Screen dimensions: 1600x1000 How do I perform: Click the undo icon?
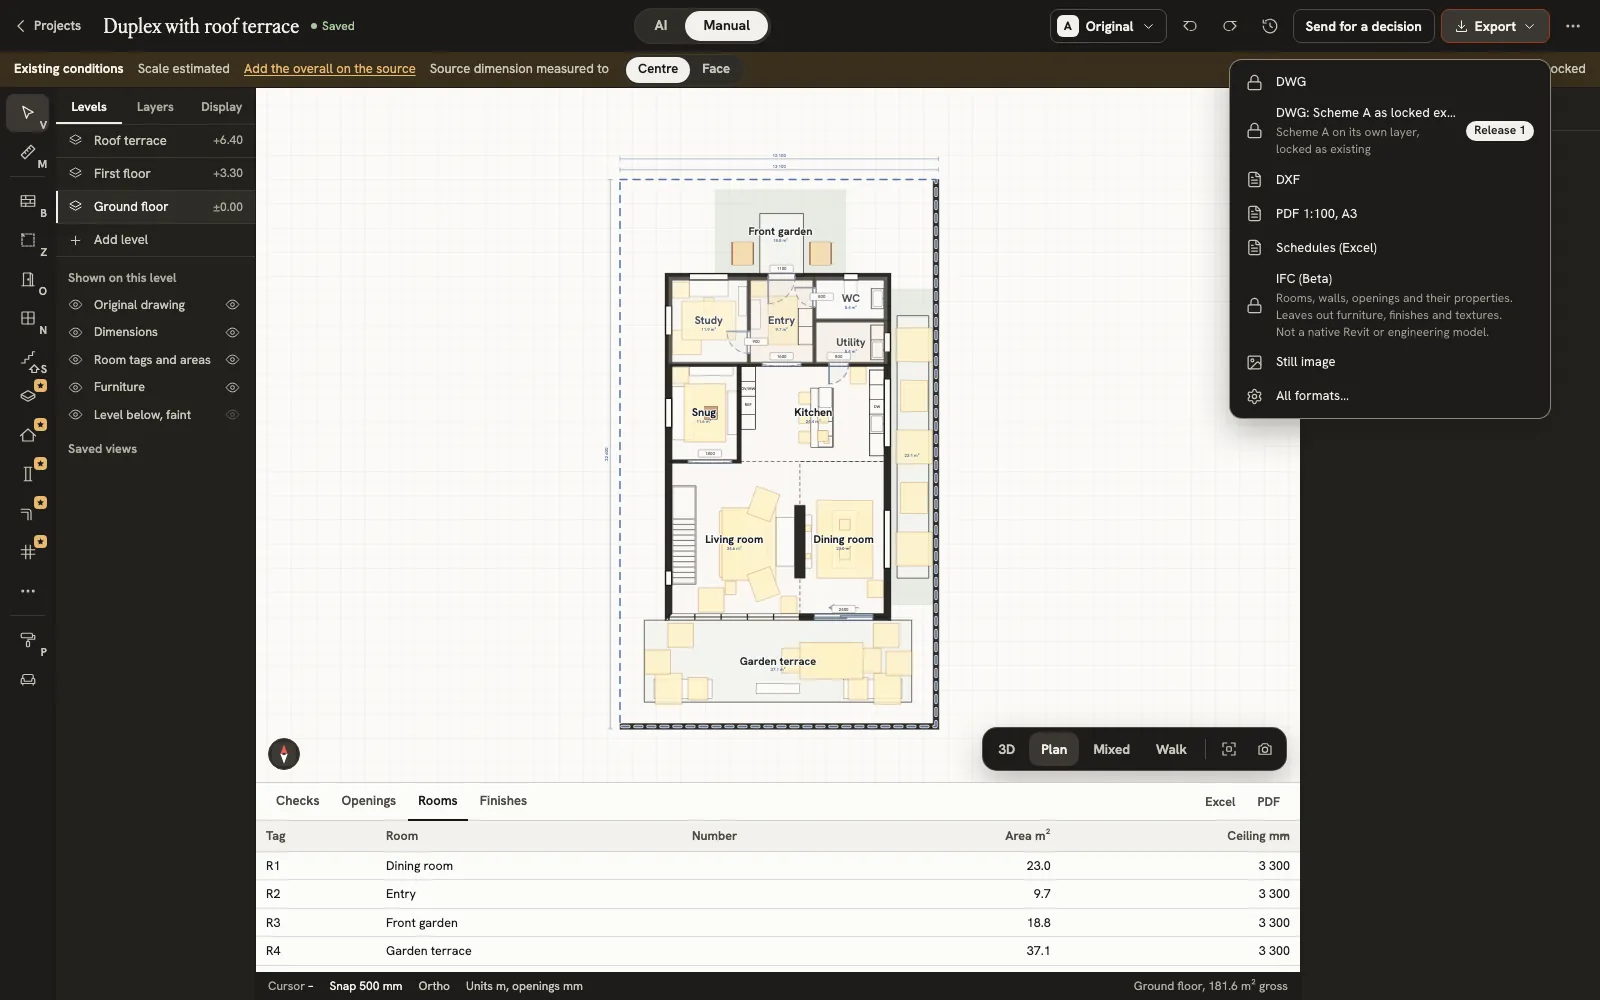click(x=1190, y=26)
